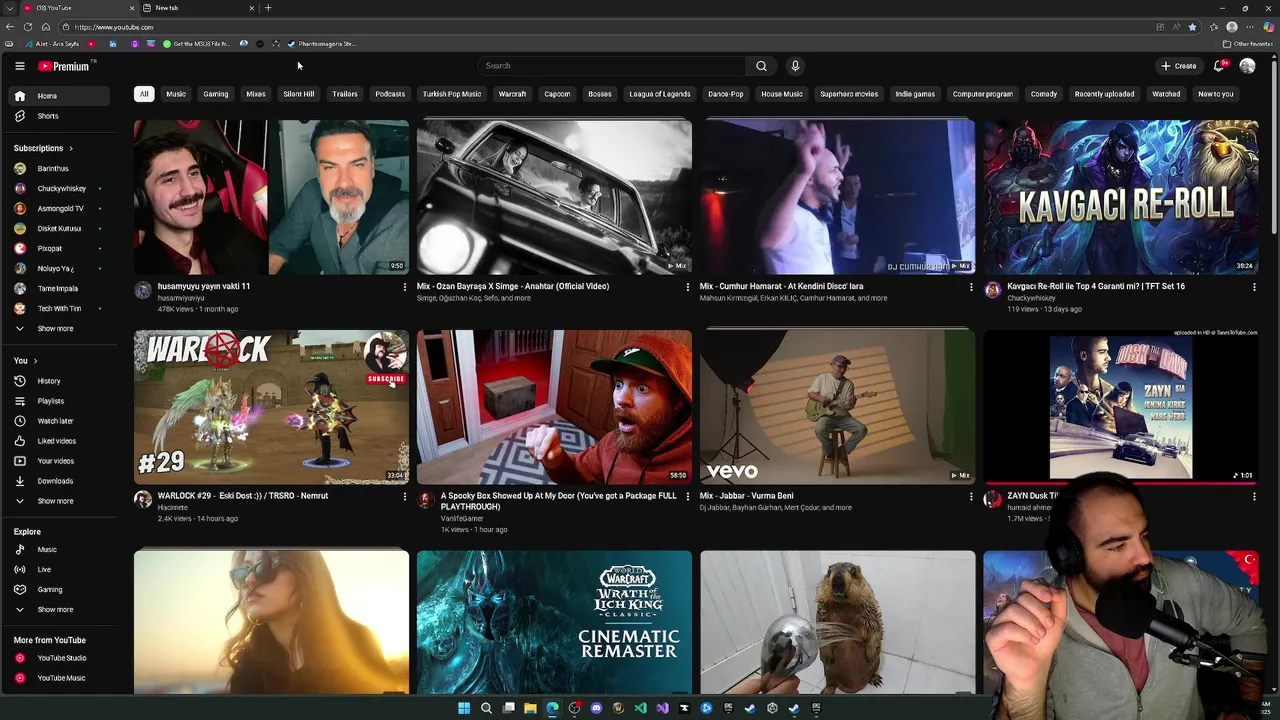Open Downloads in the sidebar
This screenshot has width=1280, height=720.
point(60,481)
